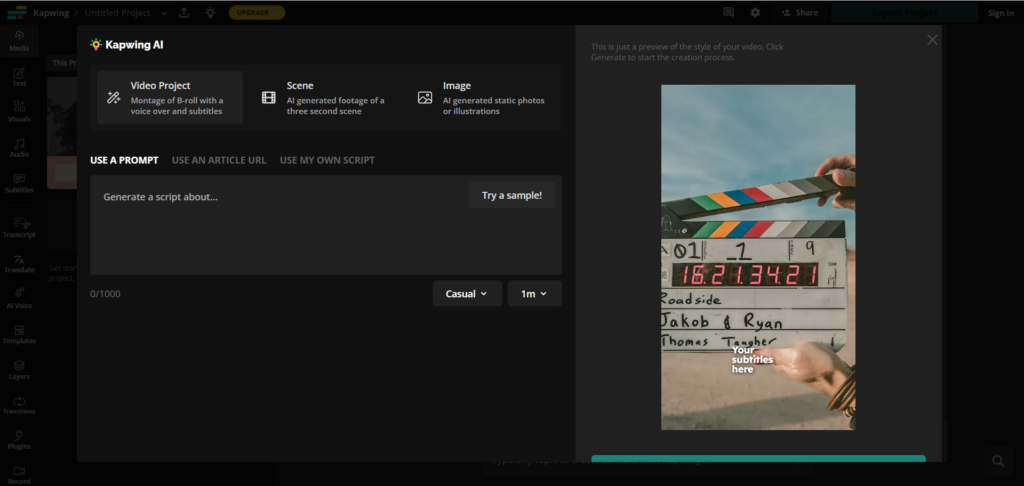Image resolution: width=1024 pixels, height=486 pixels.
Task: Click the upload/share arrow icon in top bar
Action: tap(184, 12)
